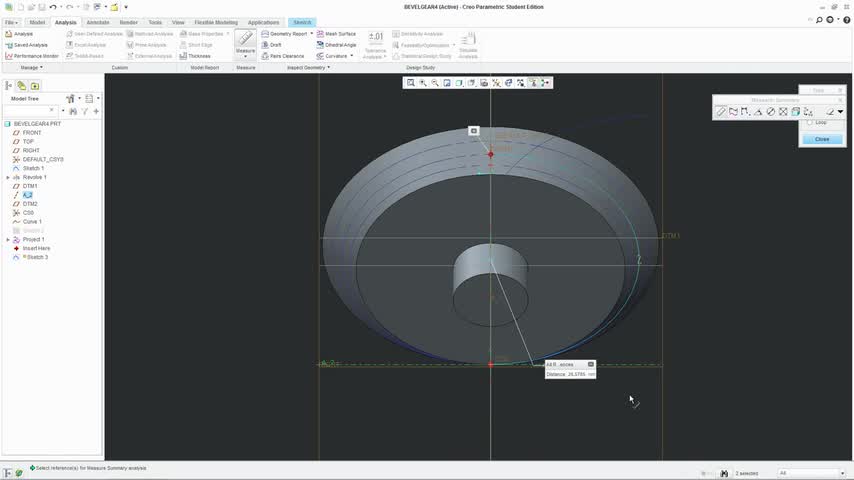Screen dimensions: 854x480
Task: Click the red point at top of gear
Action: tap(491, 154)
